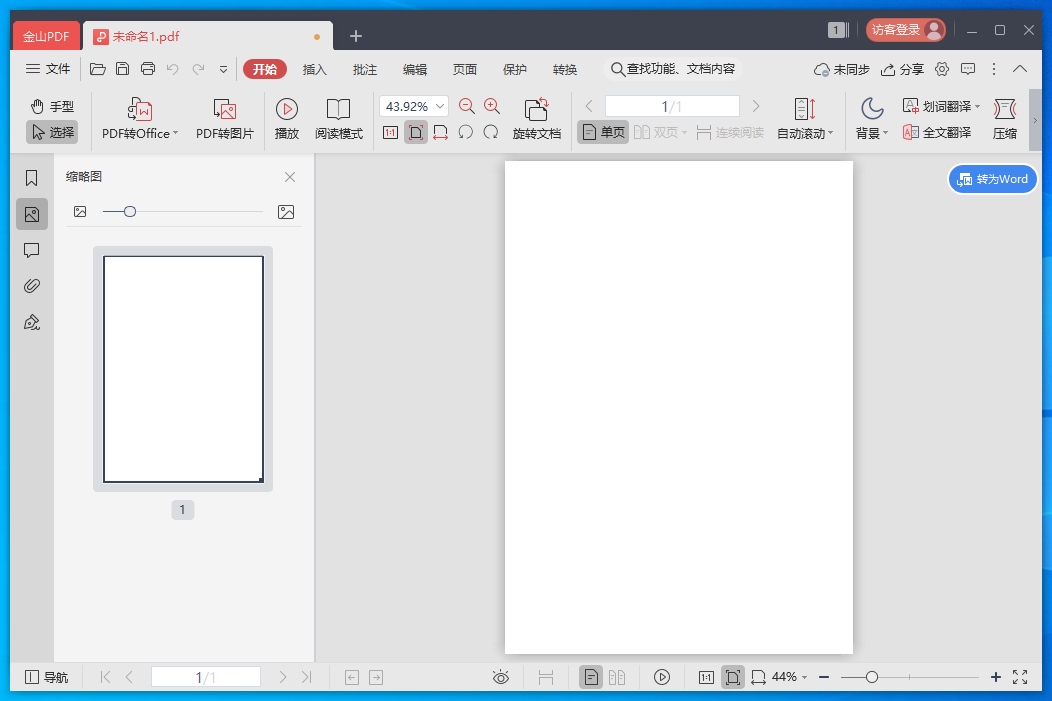Switch to the 转换 tab
Screen dimensions: 1052x701
click(565, 69)
